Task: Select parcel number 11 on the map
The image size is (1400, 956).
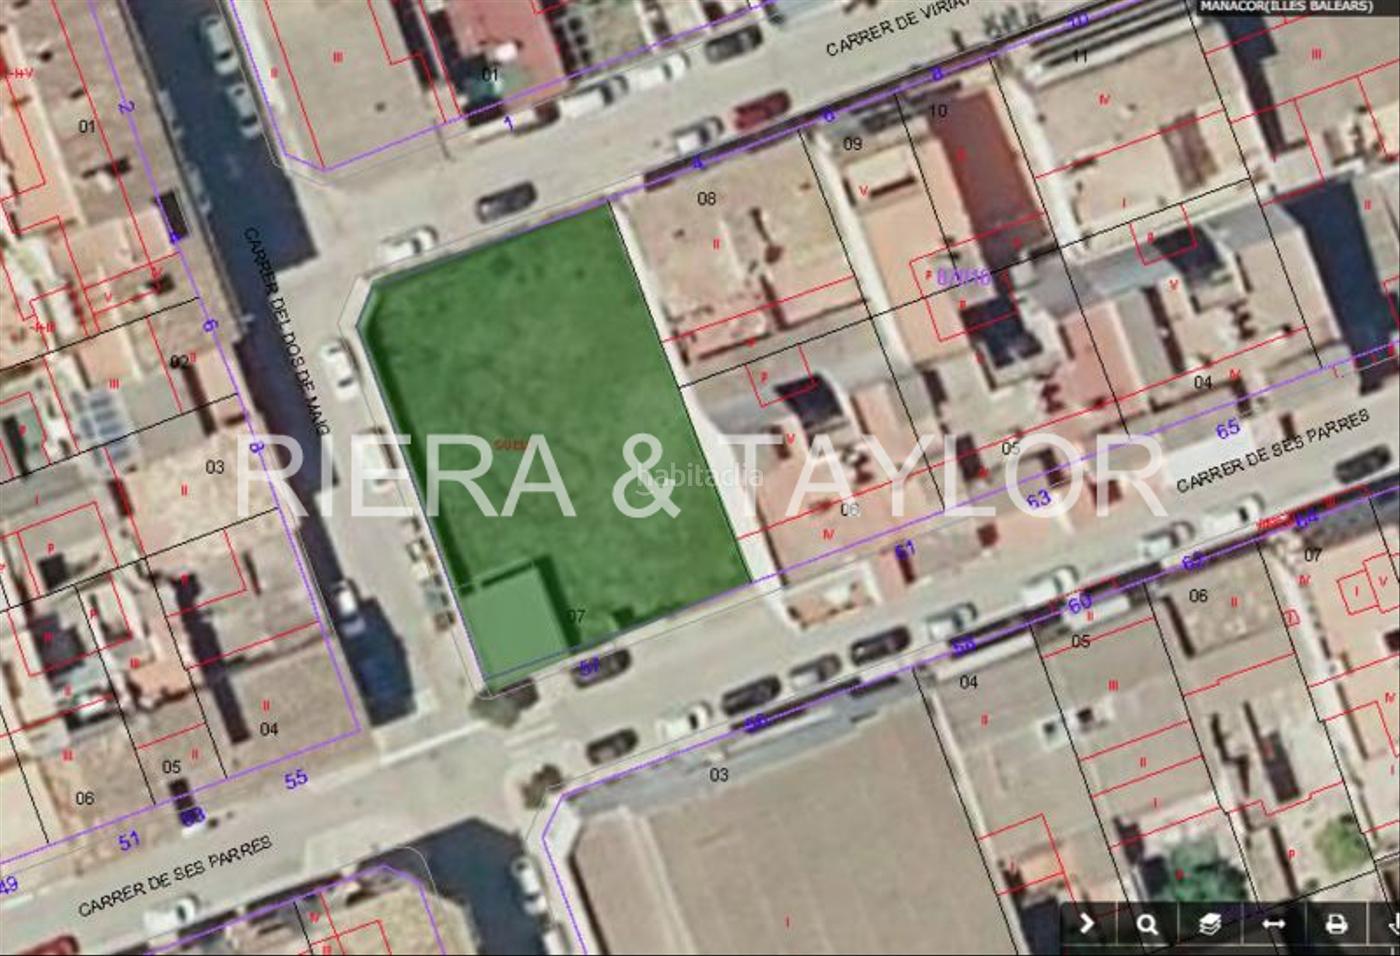Action: pos(1079,56)
